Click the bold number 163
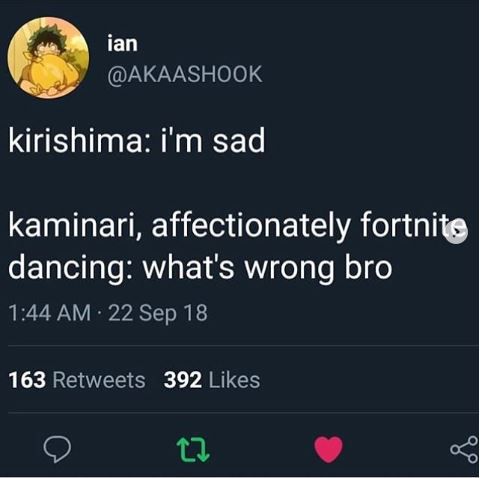Viewport: 481px width, 478px height. [x=27, y=380]
